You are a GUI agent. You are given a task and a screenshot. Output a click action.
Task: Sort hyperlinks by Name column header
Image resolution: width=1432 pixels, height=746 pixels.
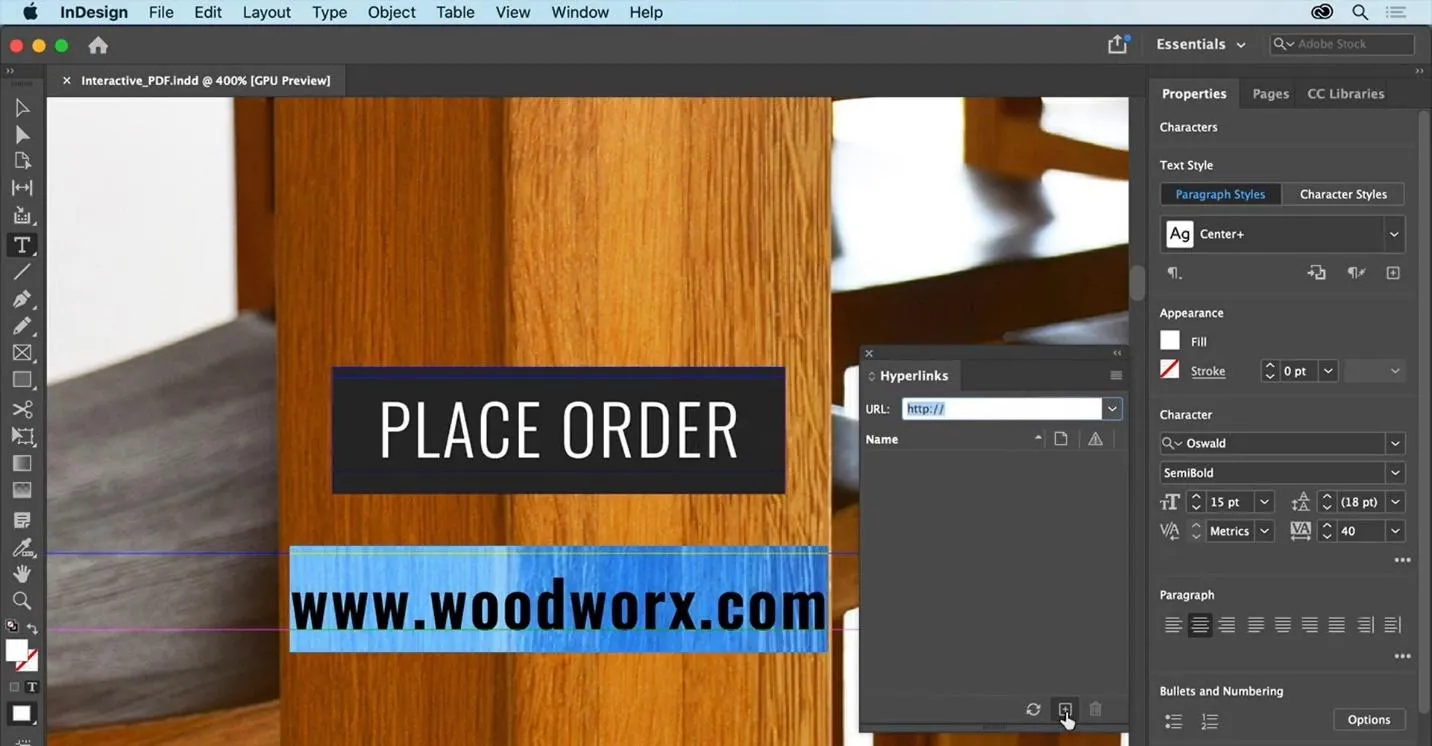pyautogui.click(x=882, y=439)
